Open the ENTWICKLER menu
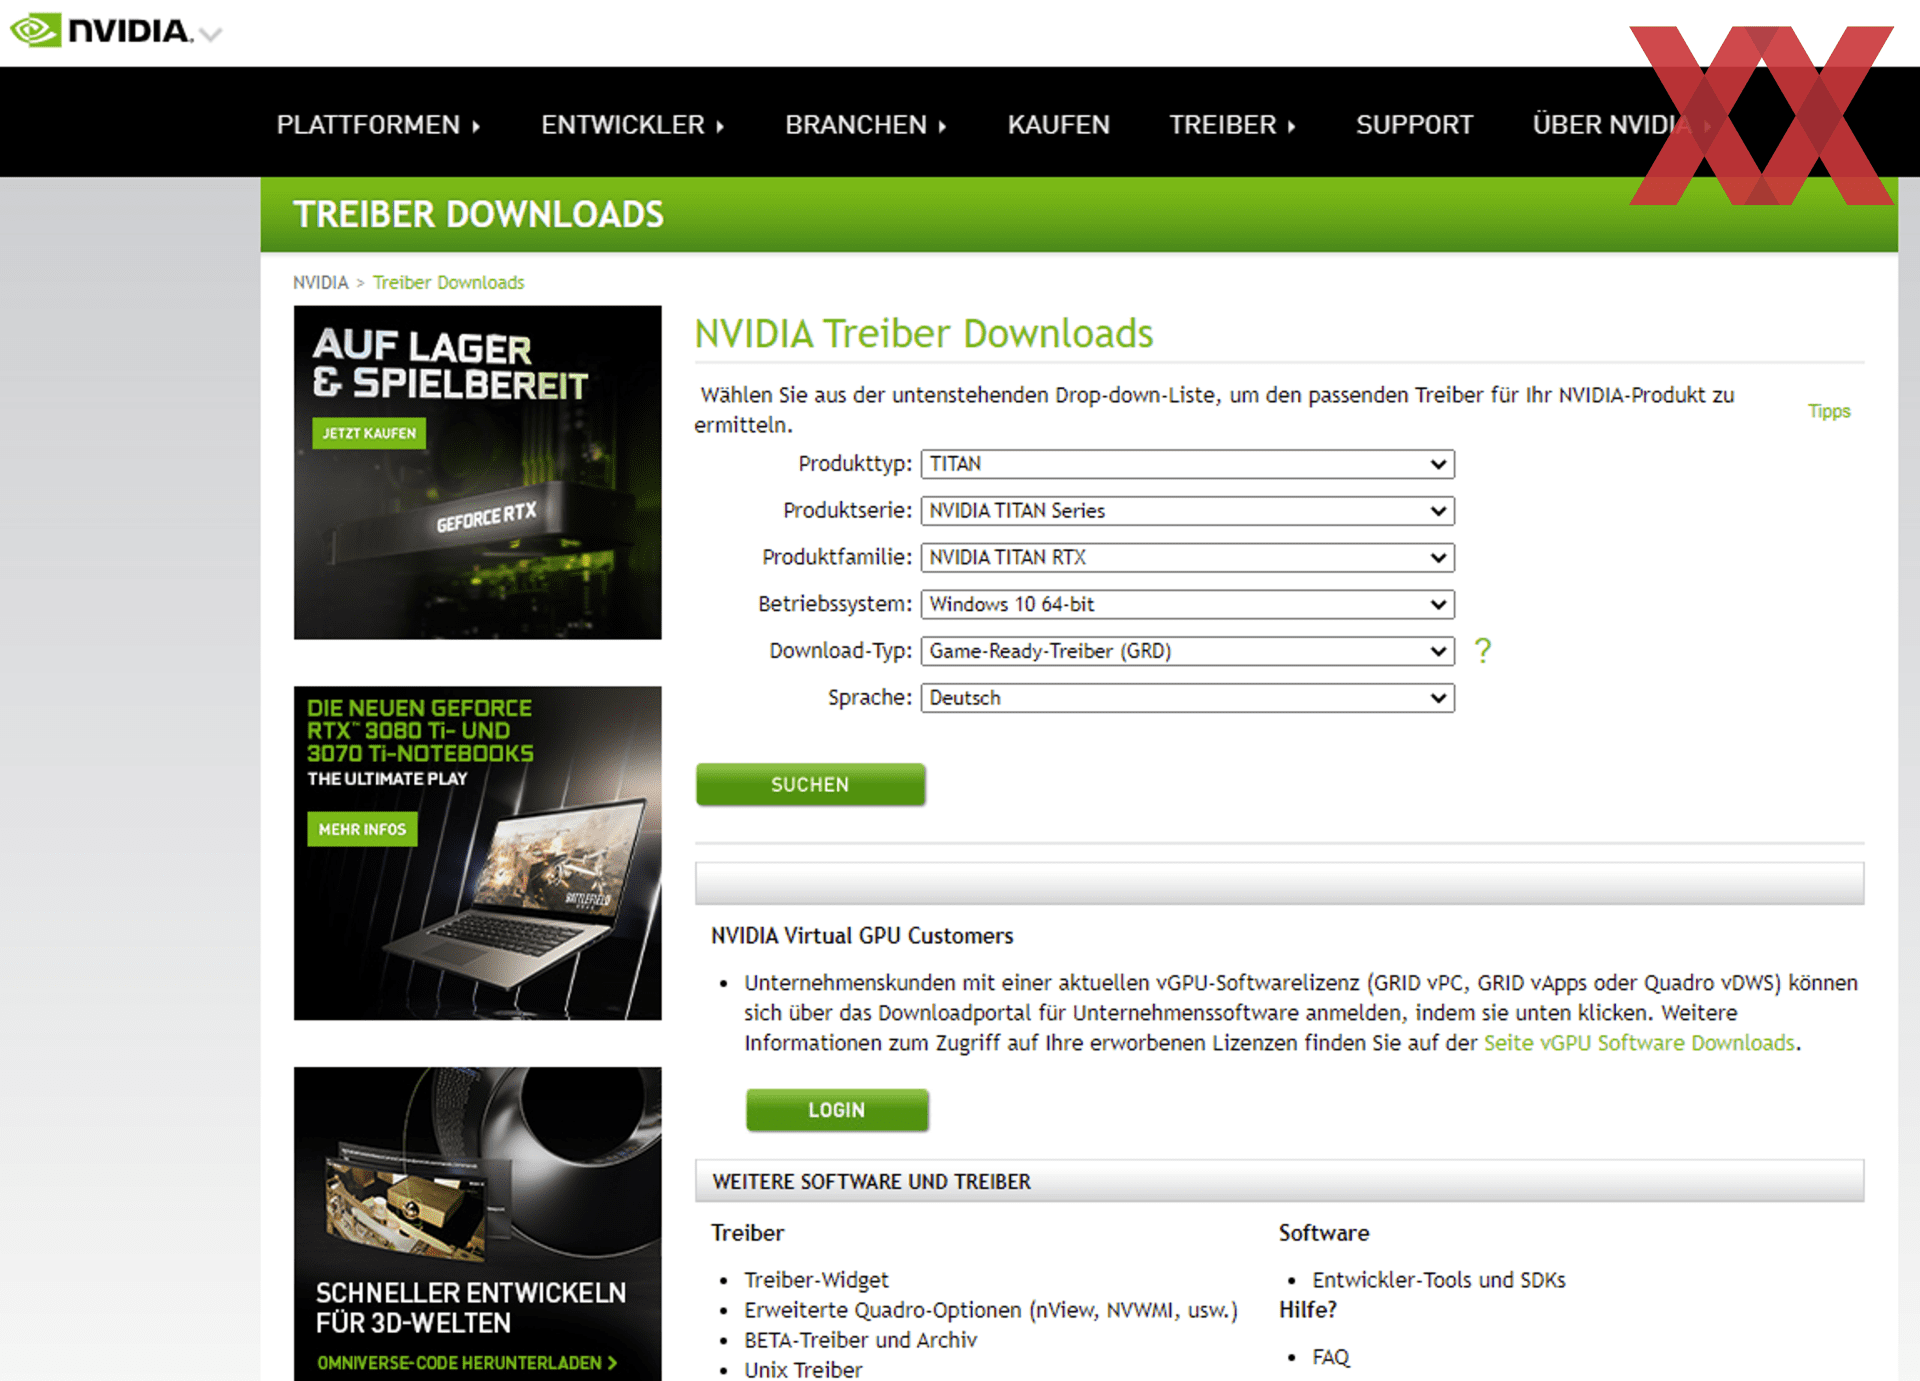 [x=633, y=125]
